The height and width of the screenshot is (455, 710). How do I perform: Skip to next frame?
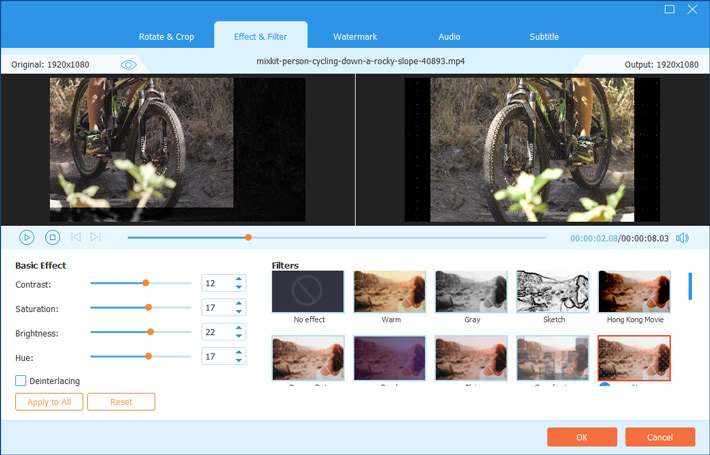point(96,237)
